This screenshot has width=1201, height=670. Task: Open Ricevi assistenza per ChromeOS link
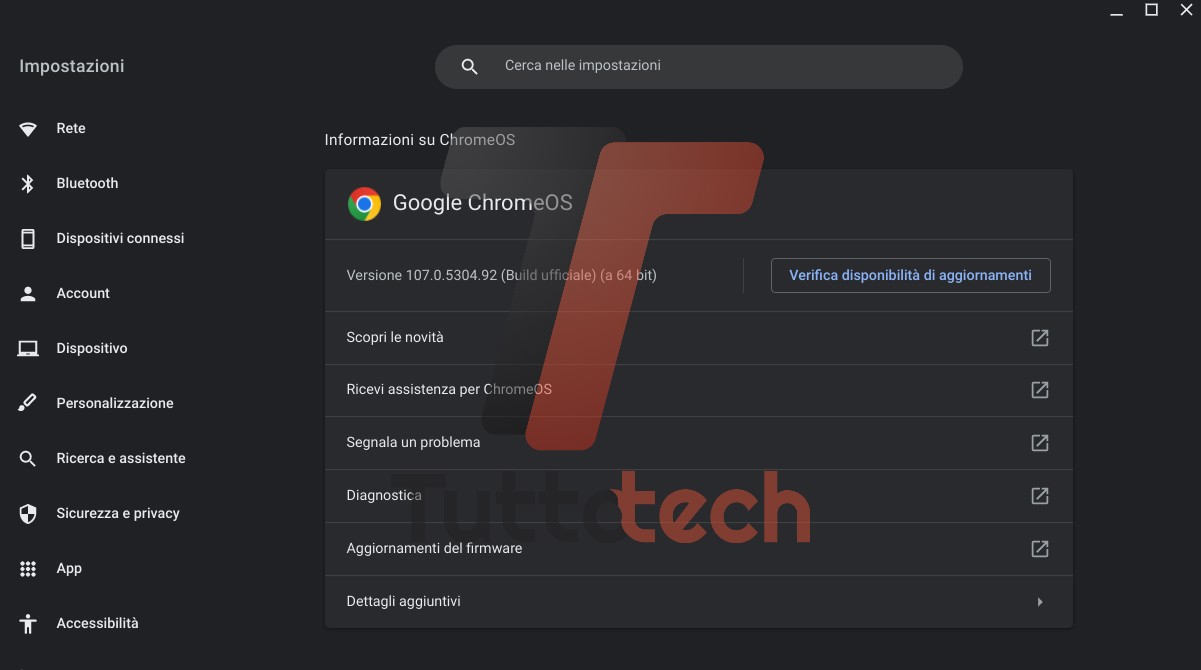(1040, 390)
